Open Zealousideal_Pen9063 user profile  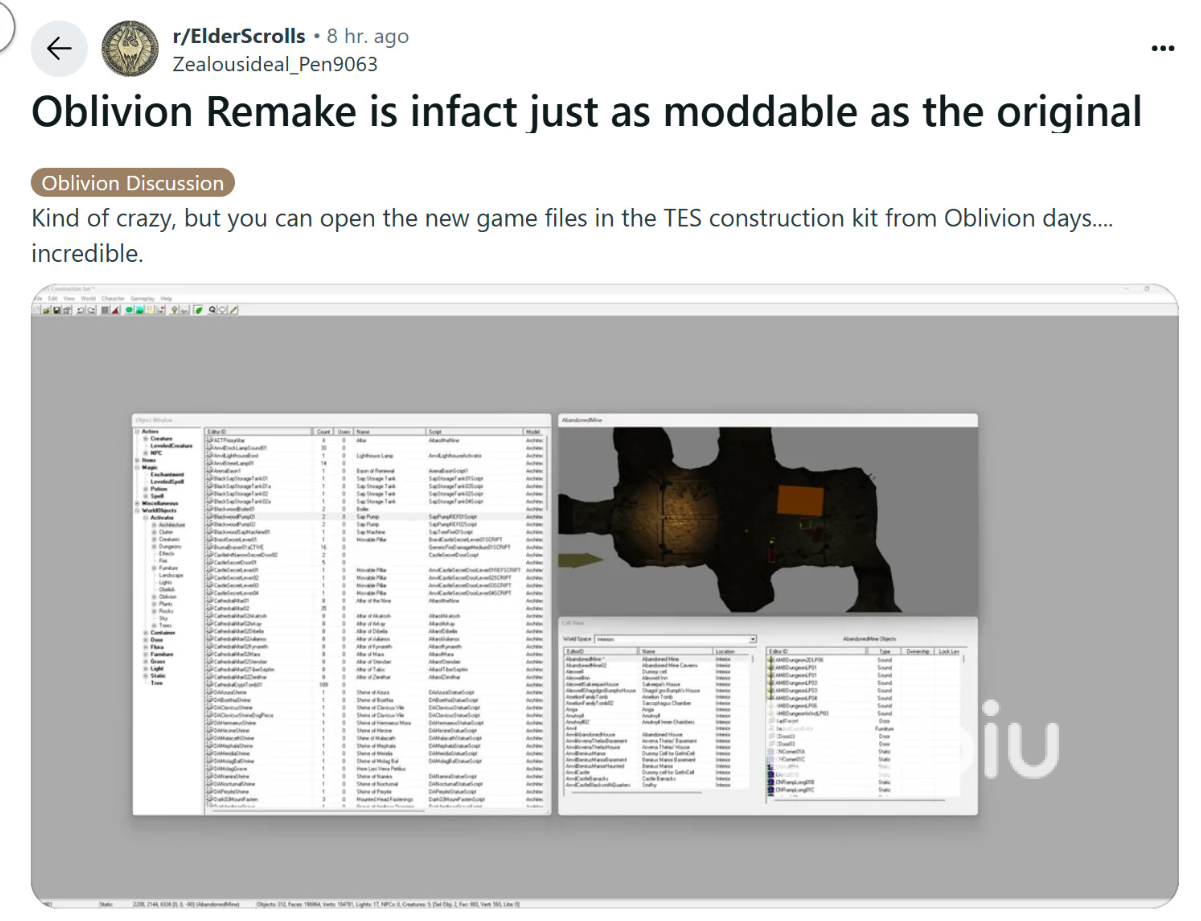275,64
